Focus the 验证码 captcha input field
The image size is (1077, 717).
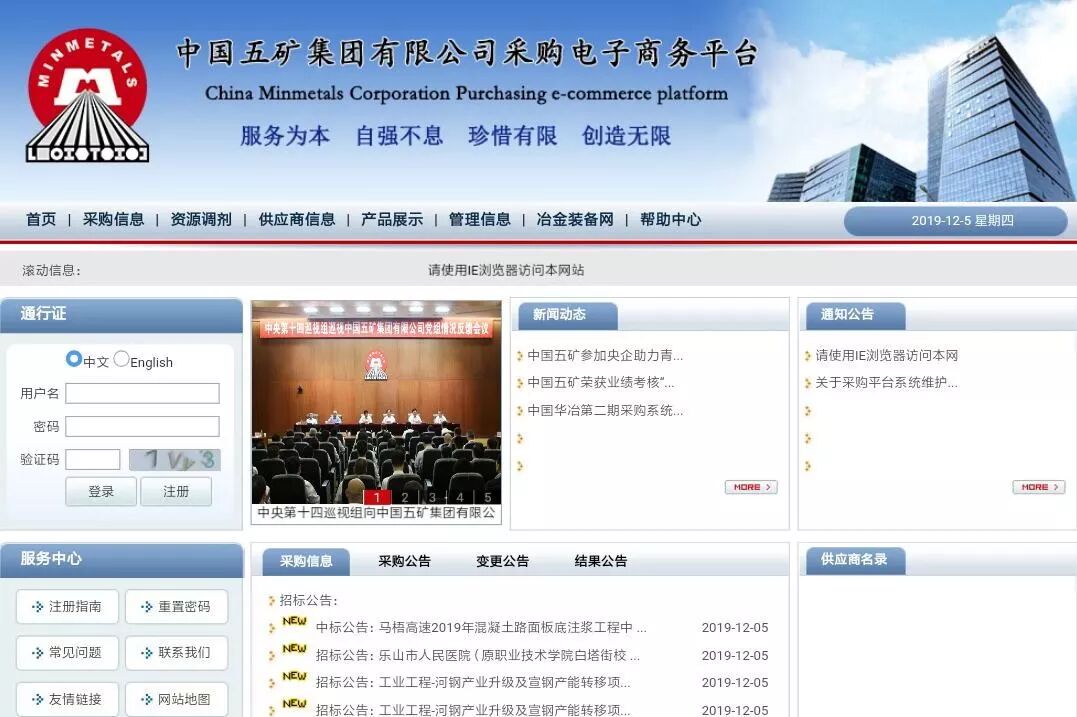tap(93, 459)
